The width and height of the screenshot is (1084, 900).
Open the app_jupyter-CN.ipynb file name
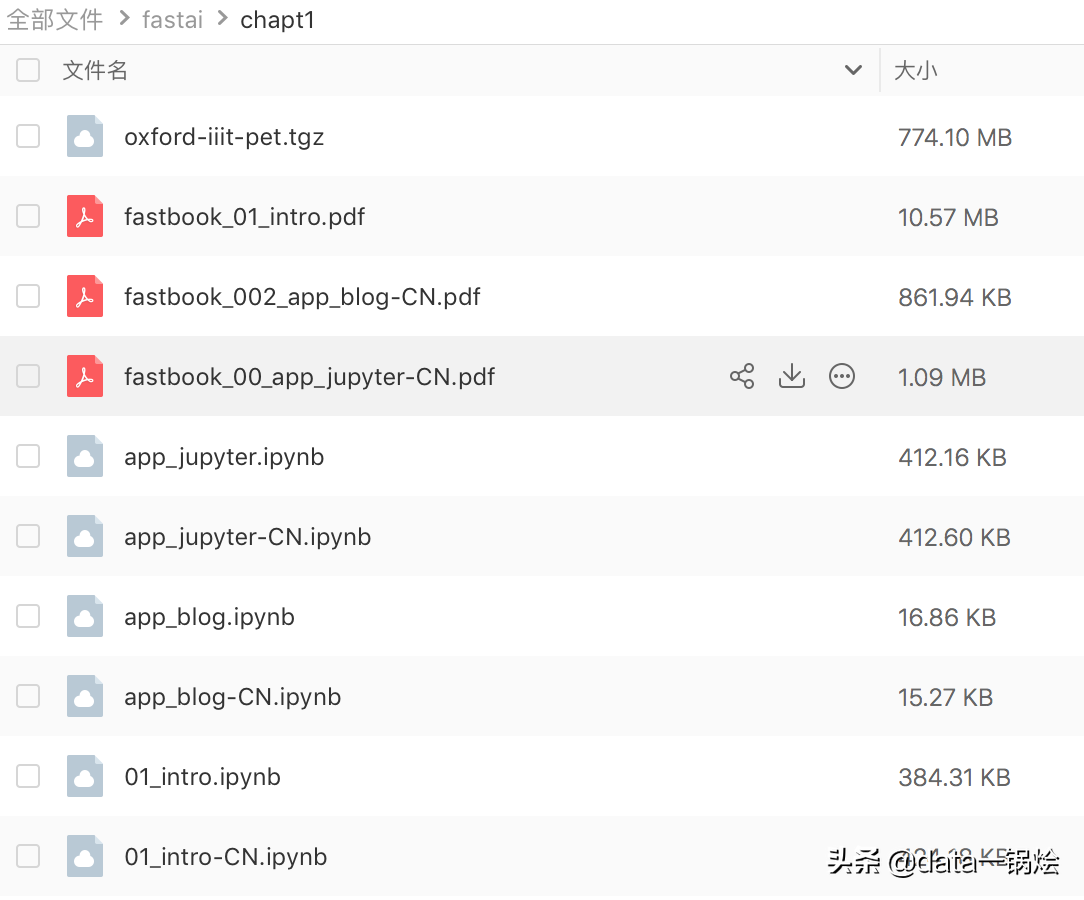tap(247, 537)
